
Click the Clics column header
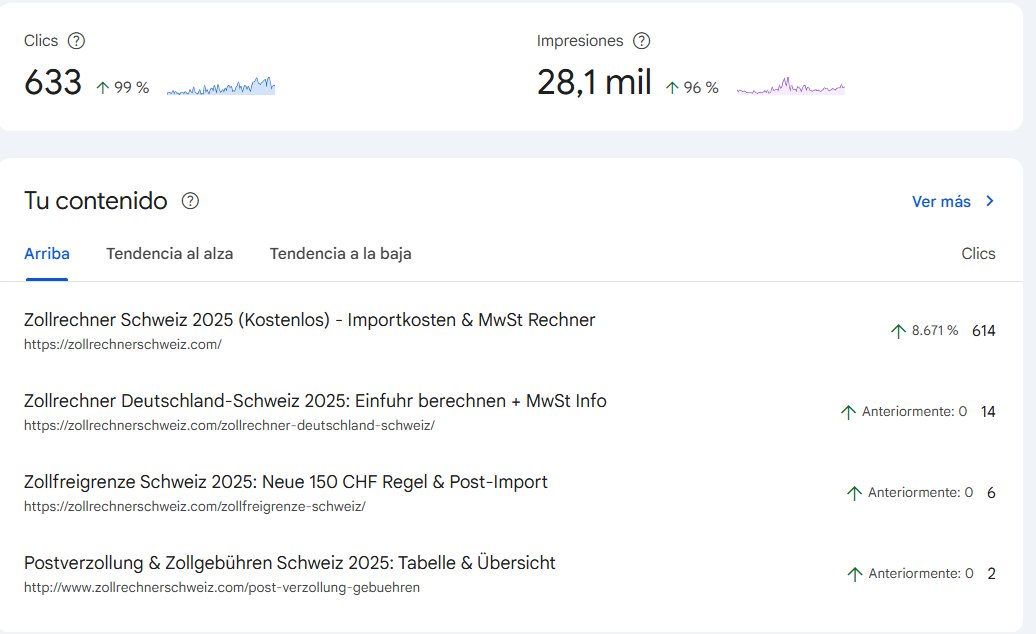[x=978, y=253]
